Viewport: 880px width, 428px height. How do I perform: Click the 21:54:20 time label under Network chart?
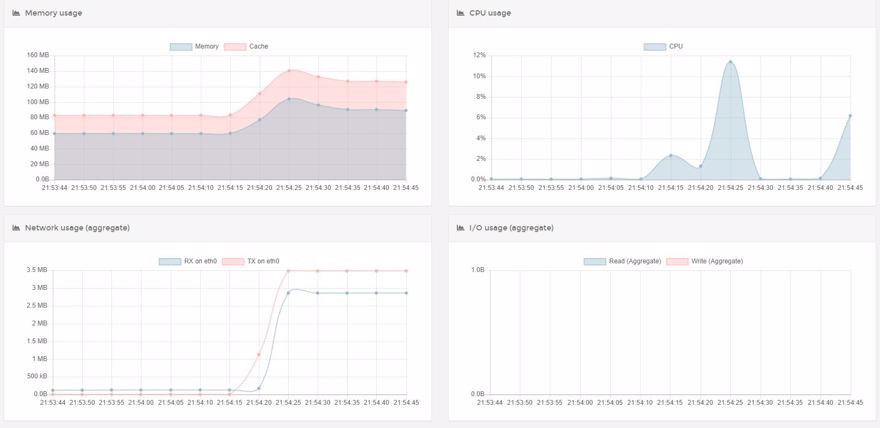pos(259,402)
